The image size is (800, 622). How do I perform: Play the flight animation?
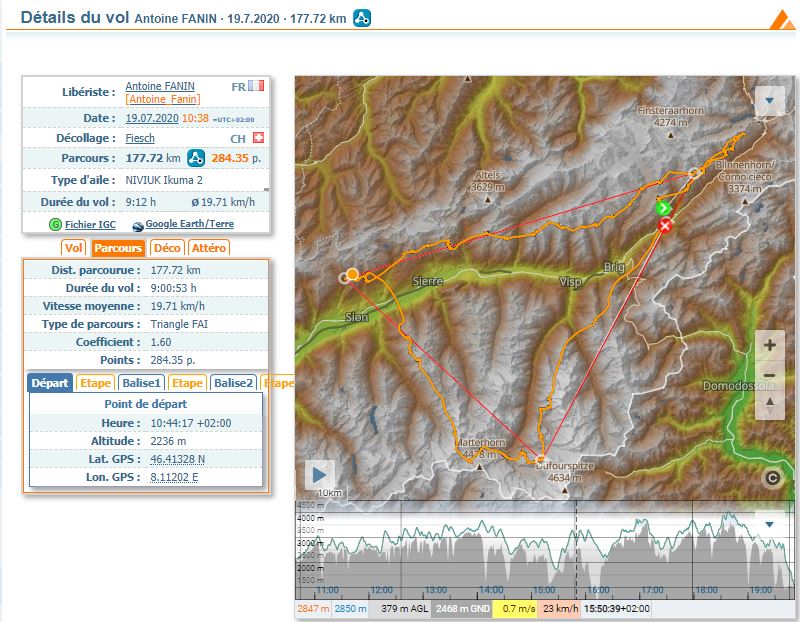pos(319,474)
